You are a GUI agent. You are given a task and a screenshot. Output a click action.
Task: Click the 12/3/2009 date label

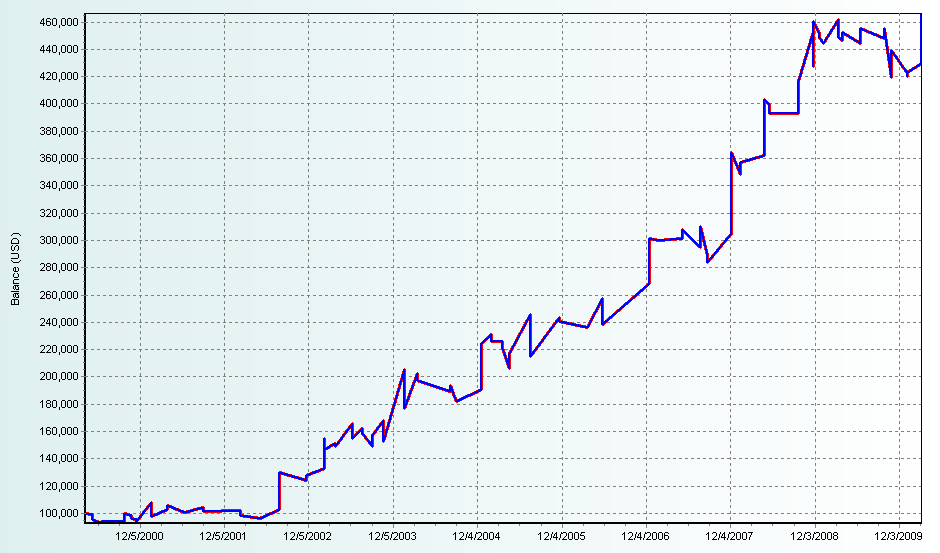[898, 536]
